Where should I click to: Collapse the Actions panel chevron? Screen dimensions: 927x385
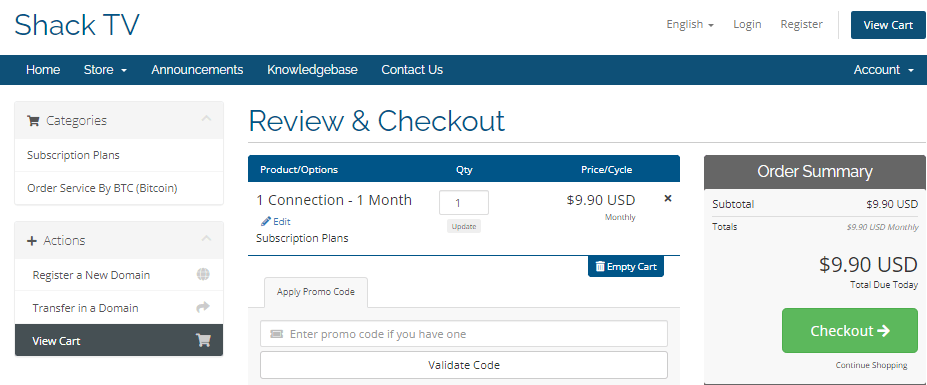[x=206, y=239]
